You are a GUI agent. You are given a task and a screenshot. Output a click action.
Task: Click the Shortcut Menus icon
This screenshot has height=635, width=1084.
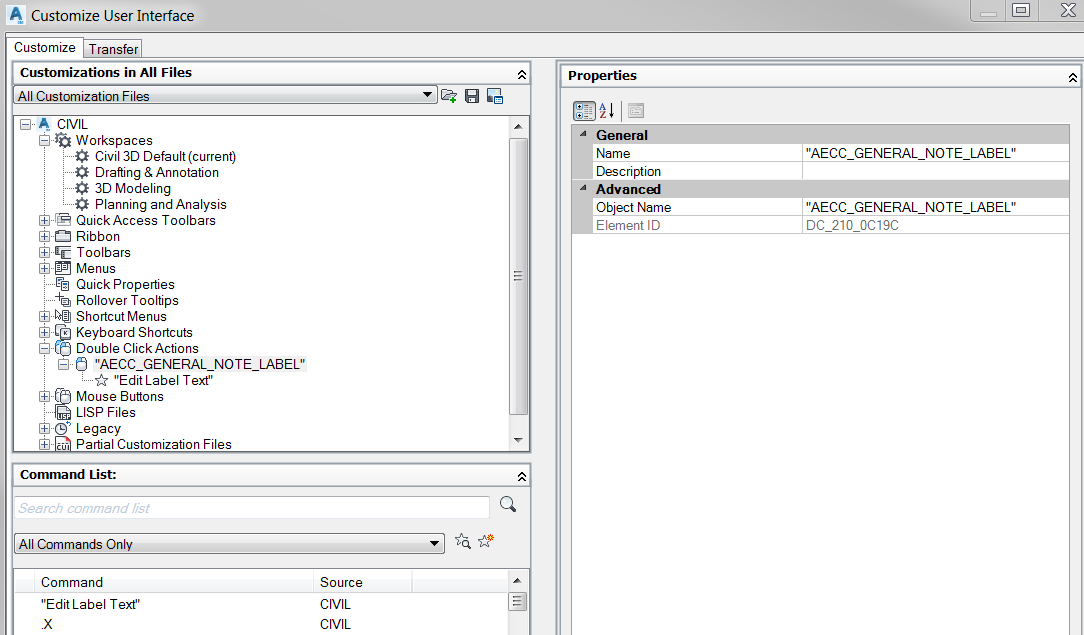click(x=63, y=316)
